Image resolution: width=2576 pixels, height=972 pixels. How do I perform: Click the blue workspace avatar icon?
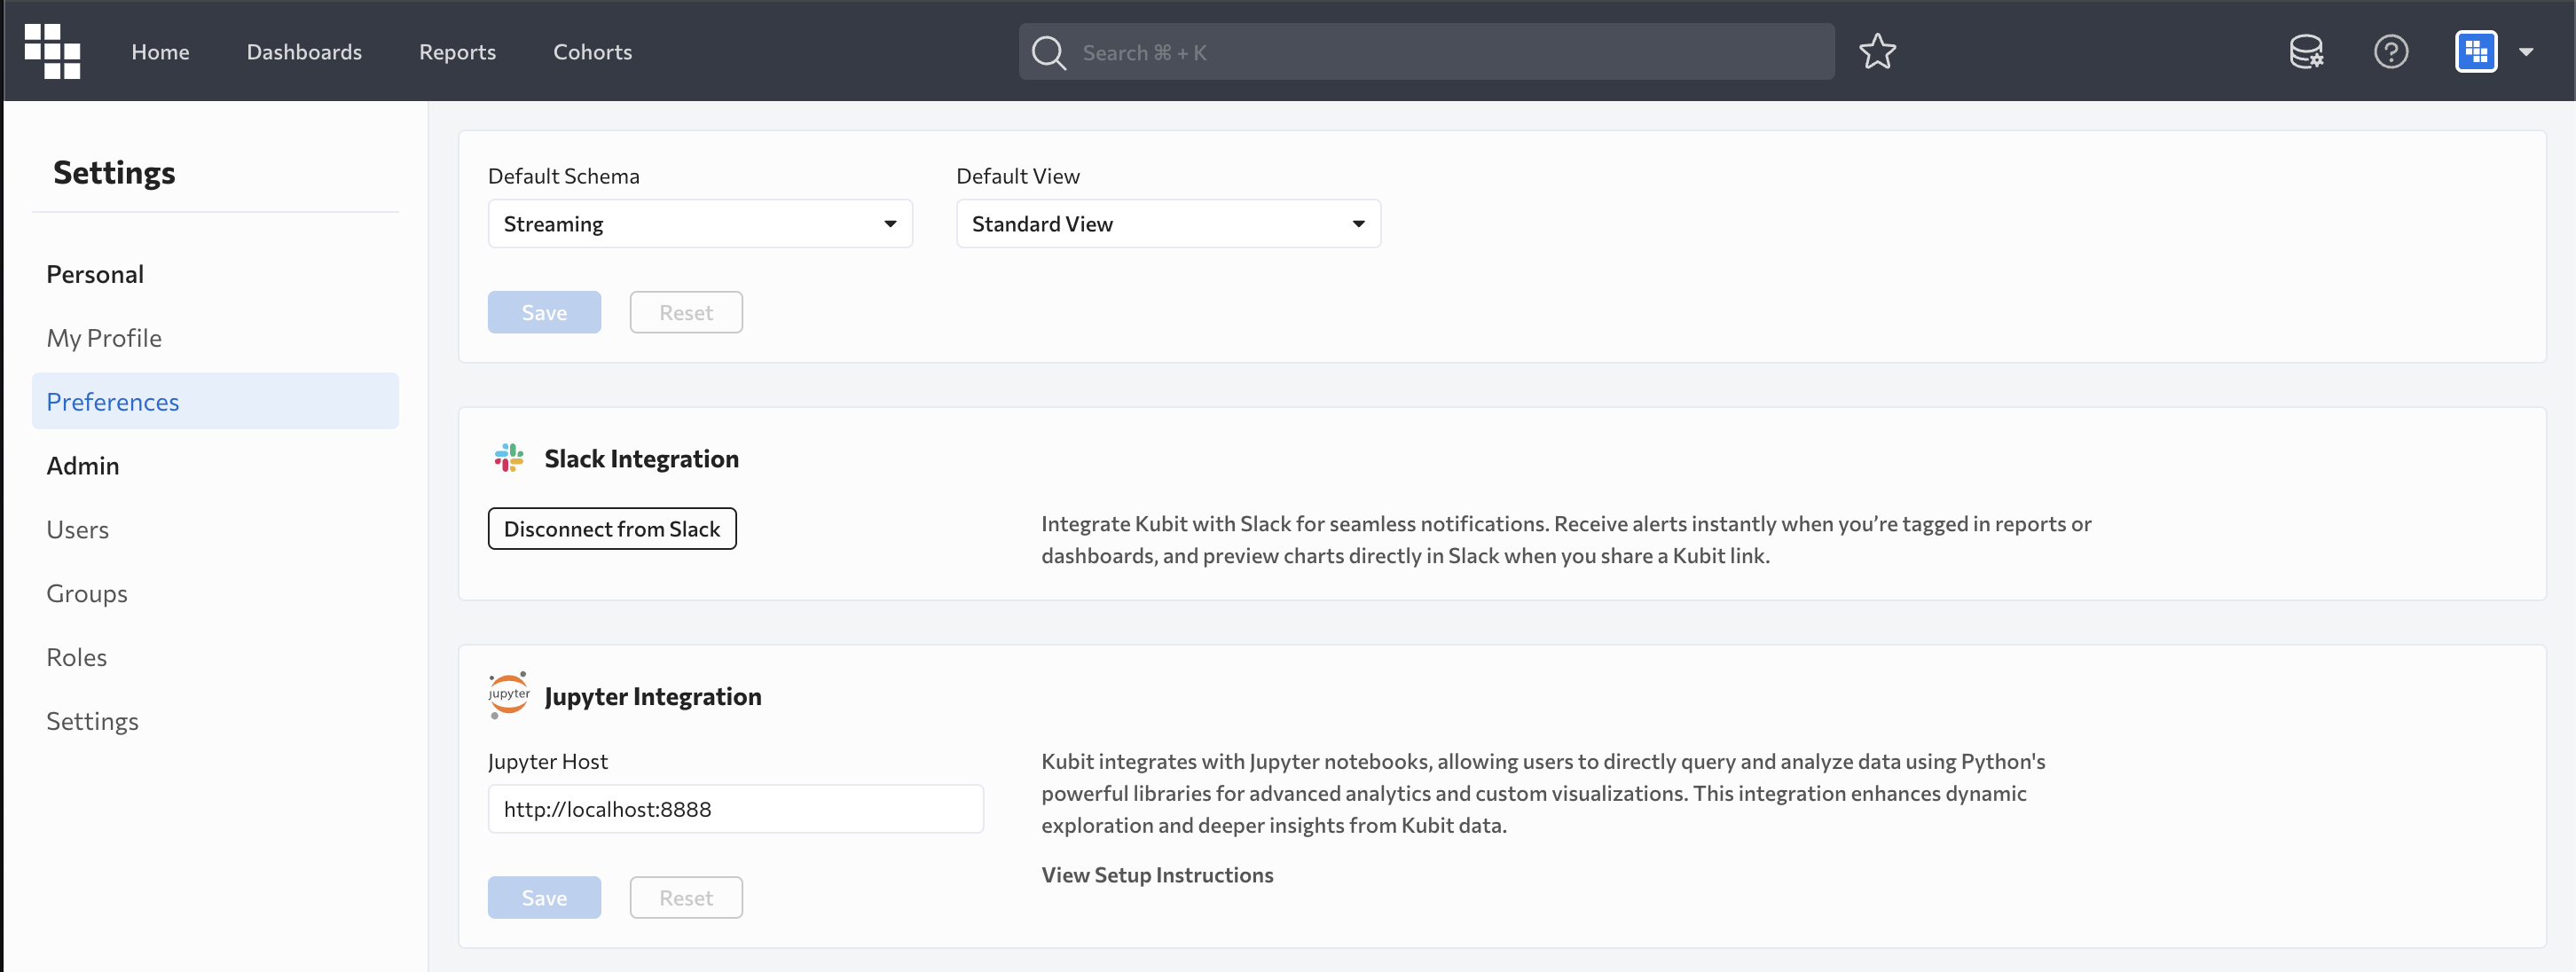2475,52
